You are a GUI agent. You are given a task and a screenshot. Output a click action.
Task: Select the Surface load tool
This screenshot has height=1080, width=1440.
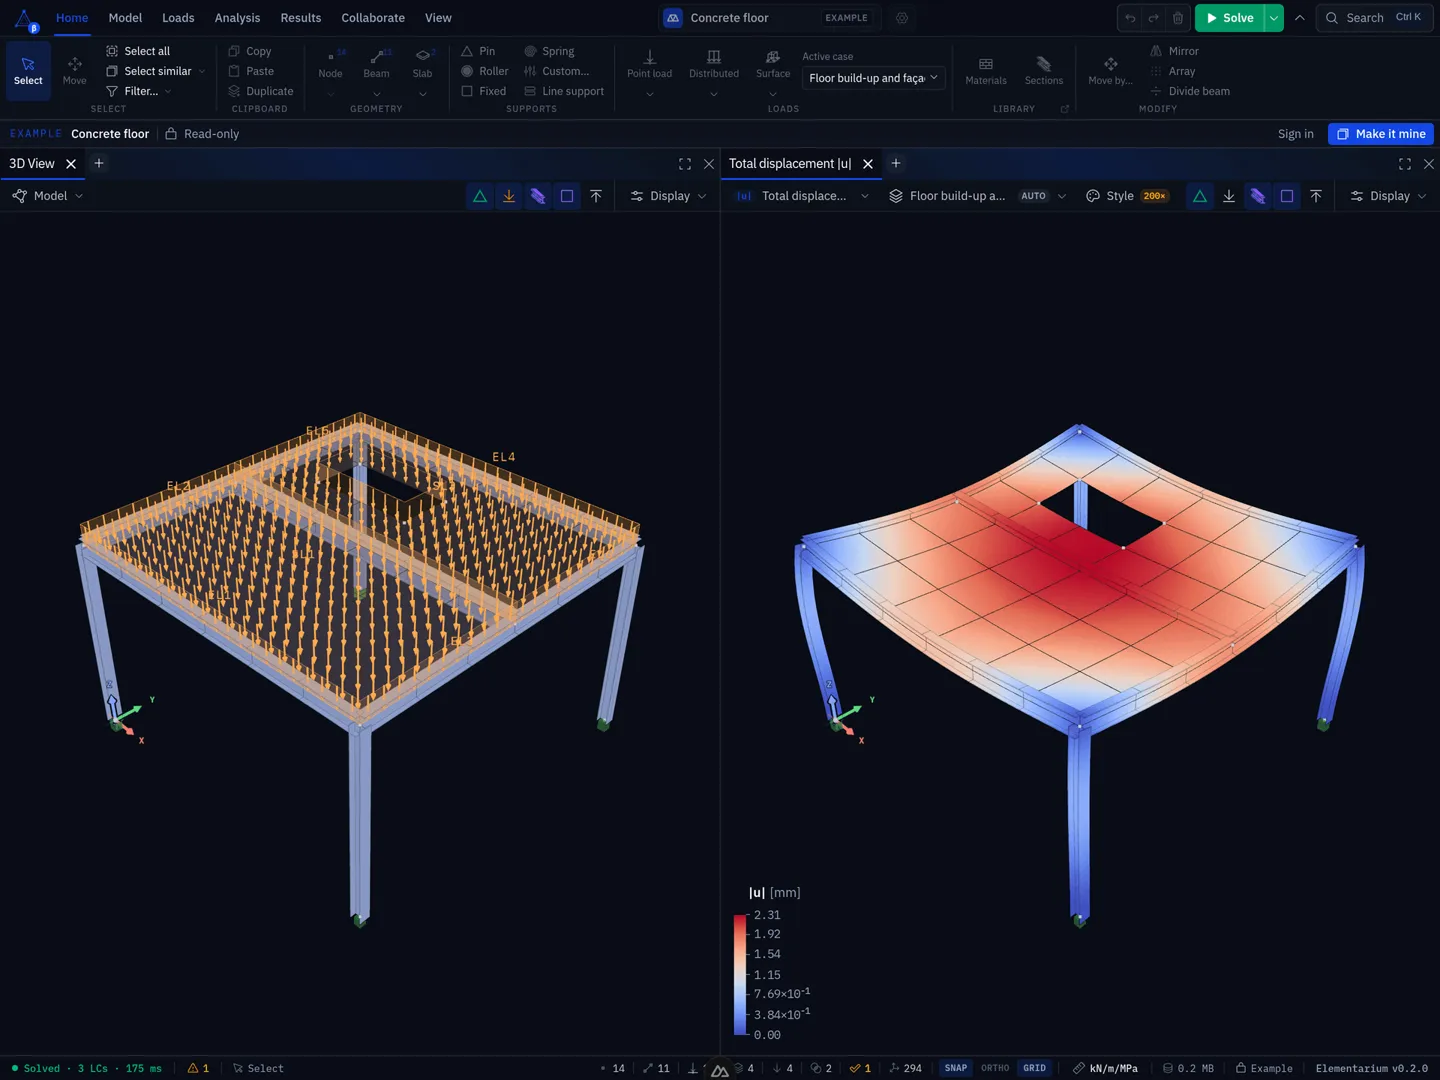(x=773, y=64)
